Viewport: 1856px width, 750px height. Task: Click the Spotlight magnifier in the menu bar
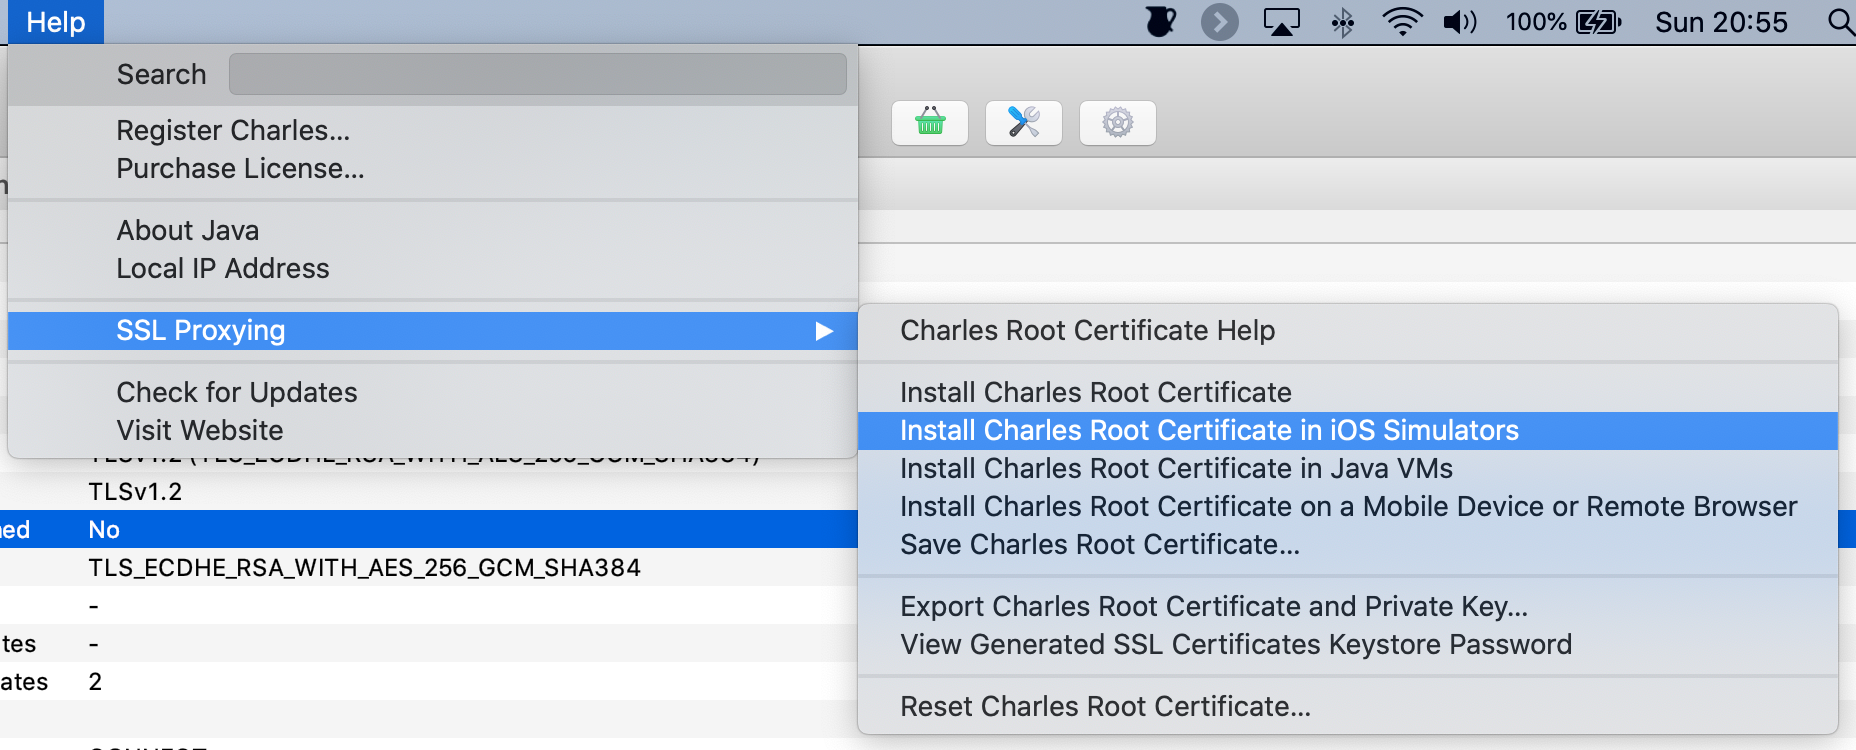[x=1841, y=22]
